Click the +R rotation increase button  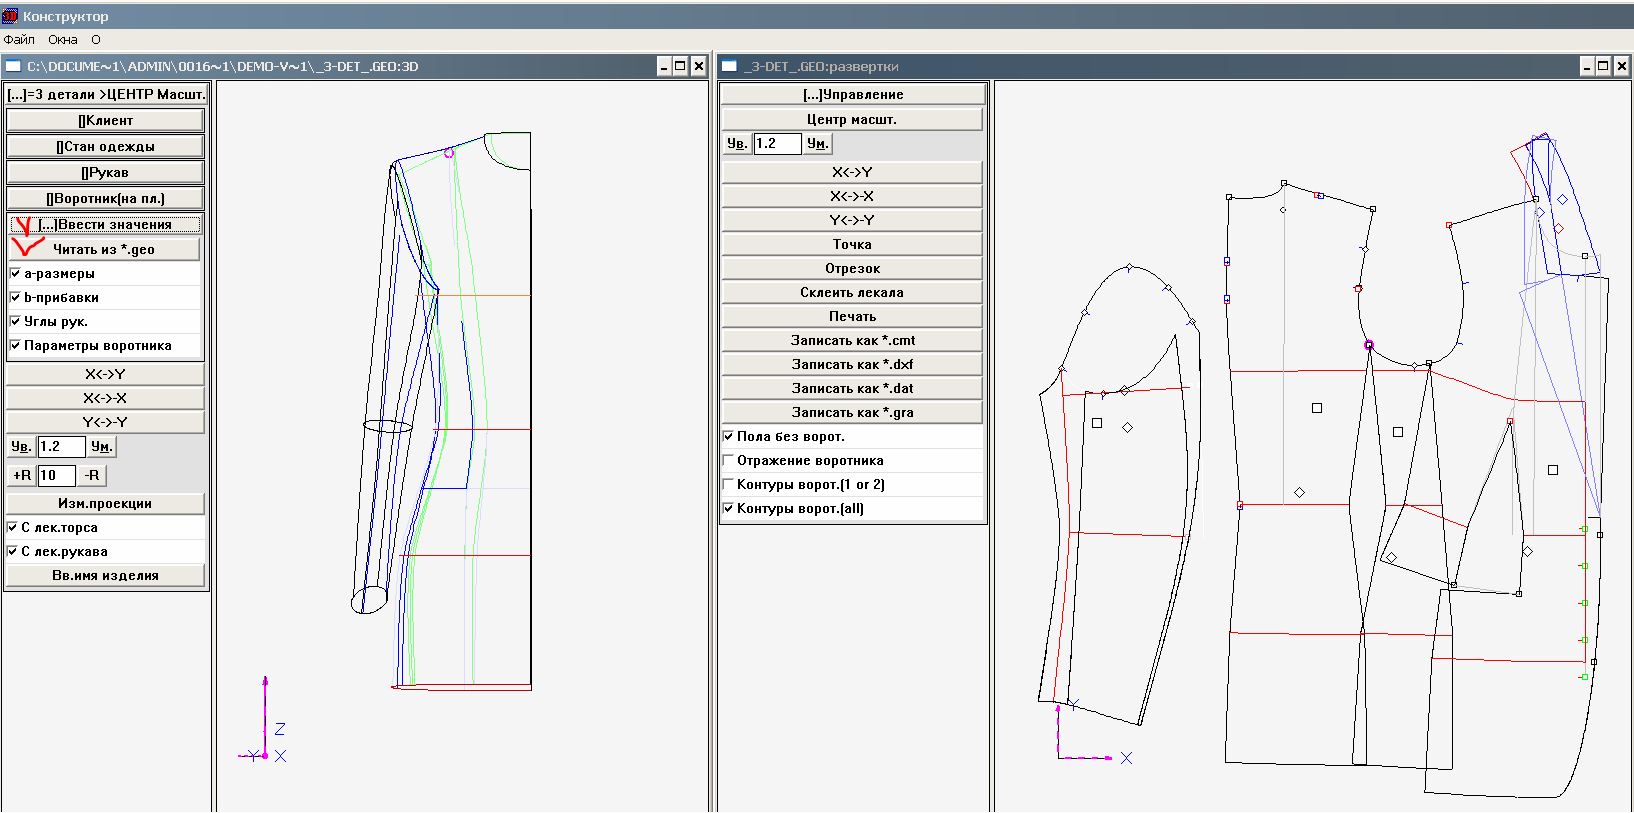click(x=21, y=475)
